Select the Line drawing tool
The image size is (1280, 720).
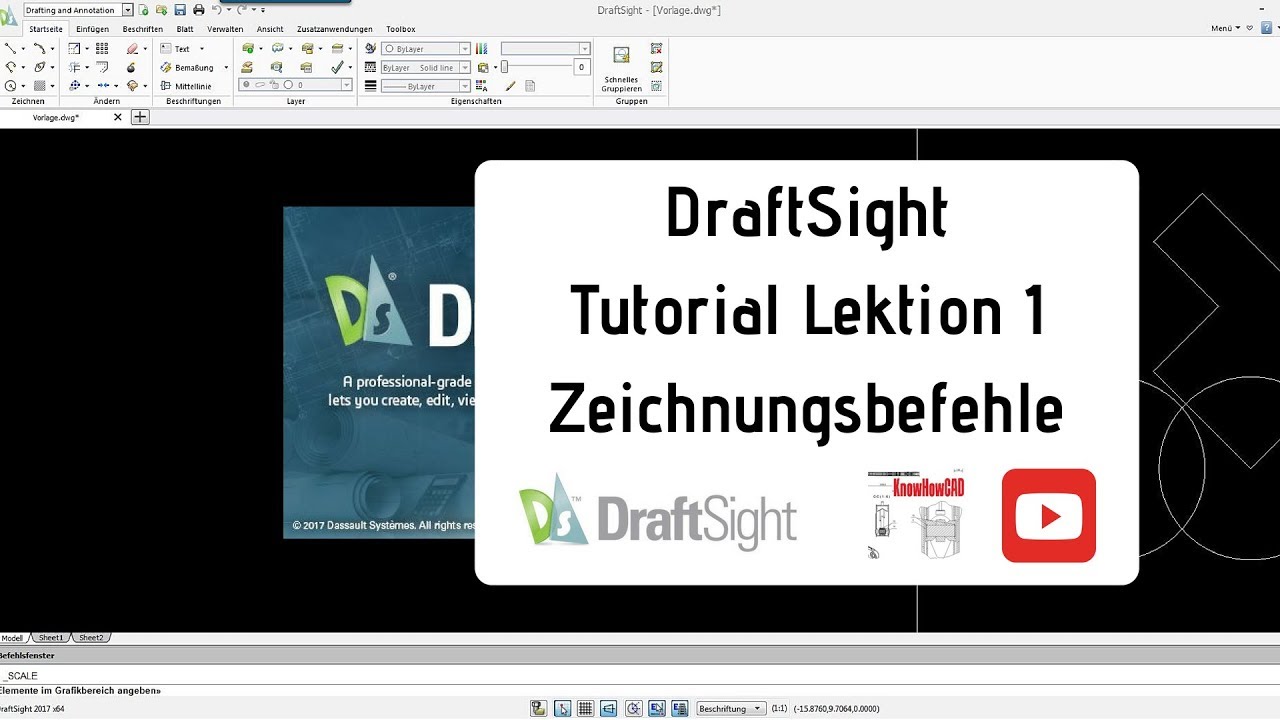(x=10, y=48)
